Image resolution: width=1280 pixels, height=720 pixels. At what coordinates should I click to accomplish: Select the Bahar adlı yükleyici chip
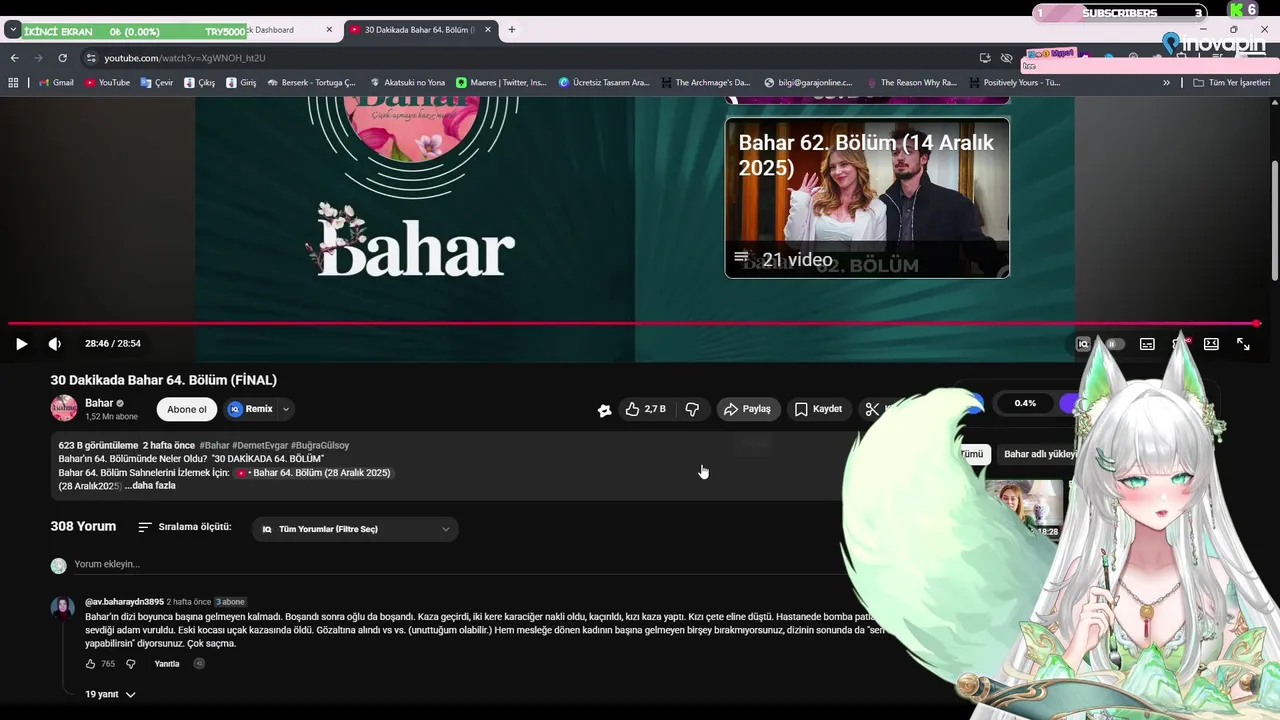tap(1040, 454)
